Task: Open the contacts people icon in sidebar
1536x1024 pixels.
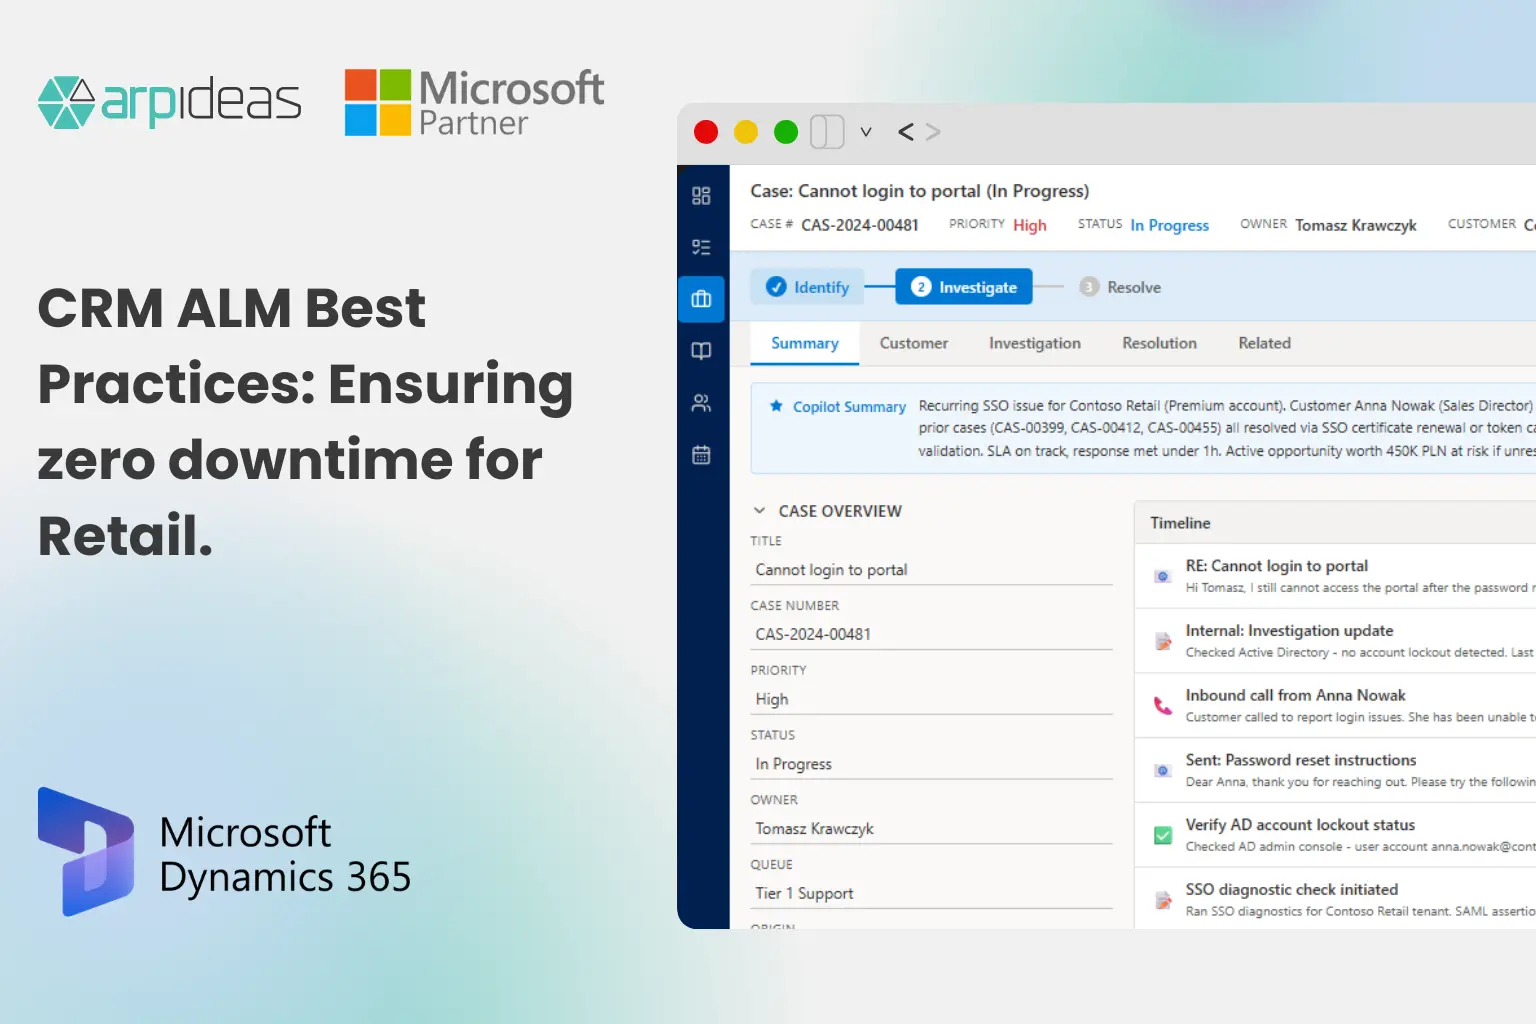Action: [x=701, y=403]
